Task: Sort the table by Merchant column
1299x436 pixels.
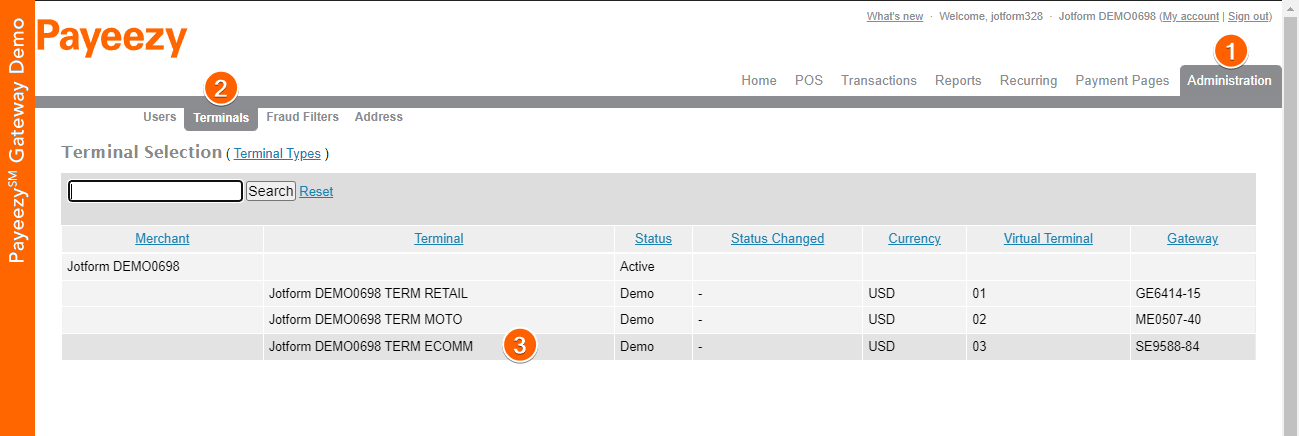Action: (162, 239)
